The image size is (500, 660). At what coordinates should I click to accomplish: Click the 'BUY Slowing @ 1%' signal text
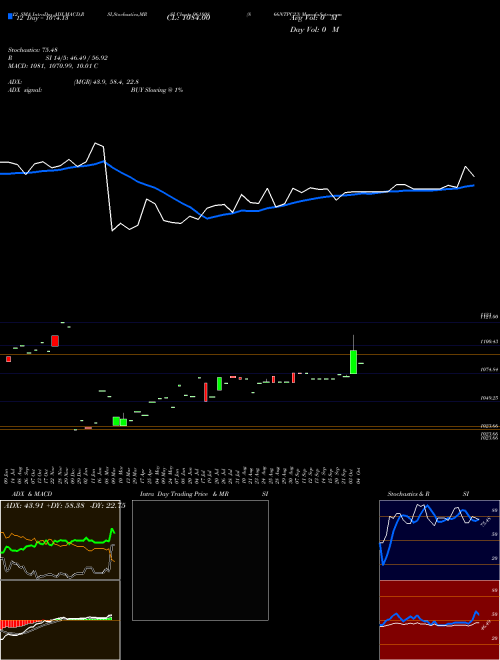point(157,90)
